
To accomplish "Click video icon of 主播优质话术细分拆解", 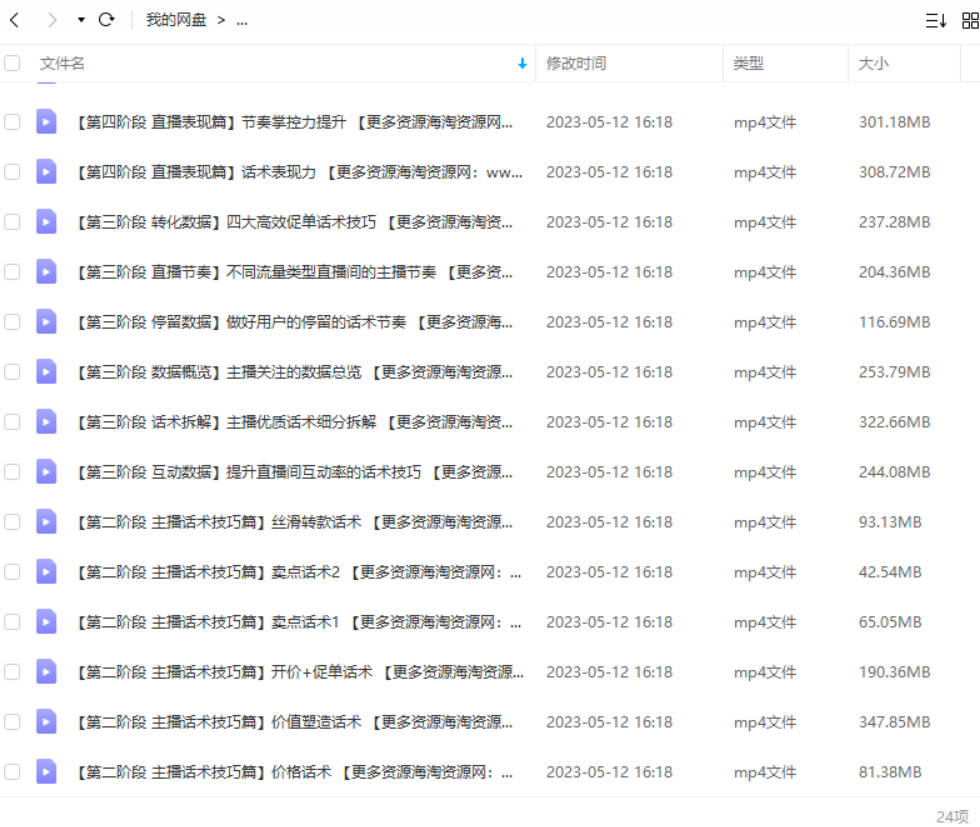I will [x=46, y=421].
